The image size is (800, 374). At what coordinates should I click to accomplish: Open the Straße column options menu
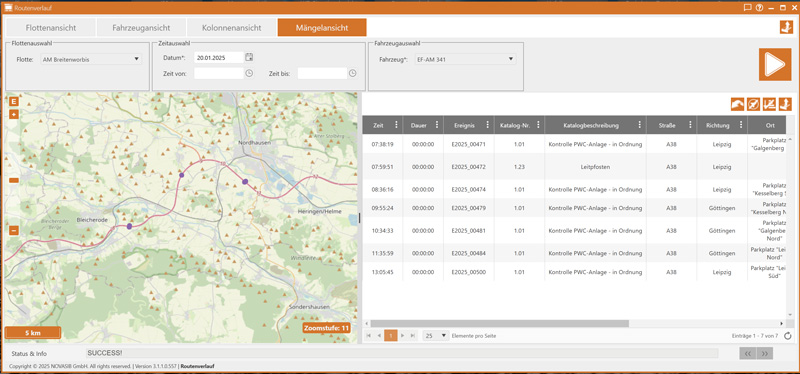(690, 125)
